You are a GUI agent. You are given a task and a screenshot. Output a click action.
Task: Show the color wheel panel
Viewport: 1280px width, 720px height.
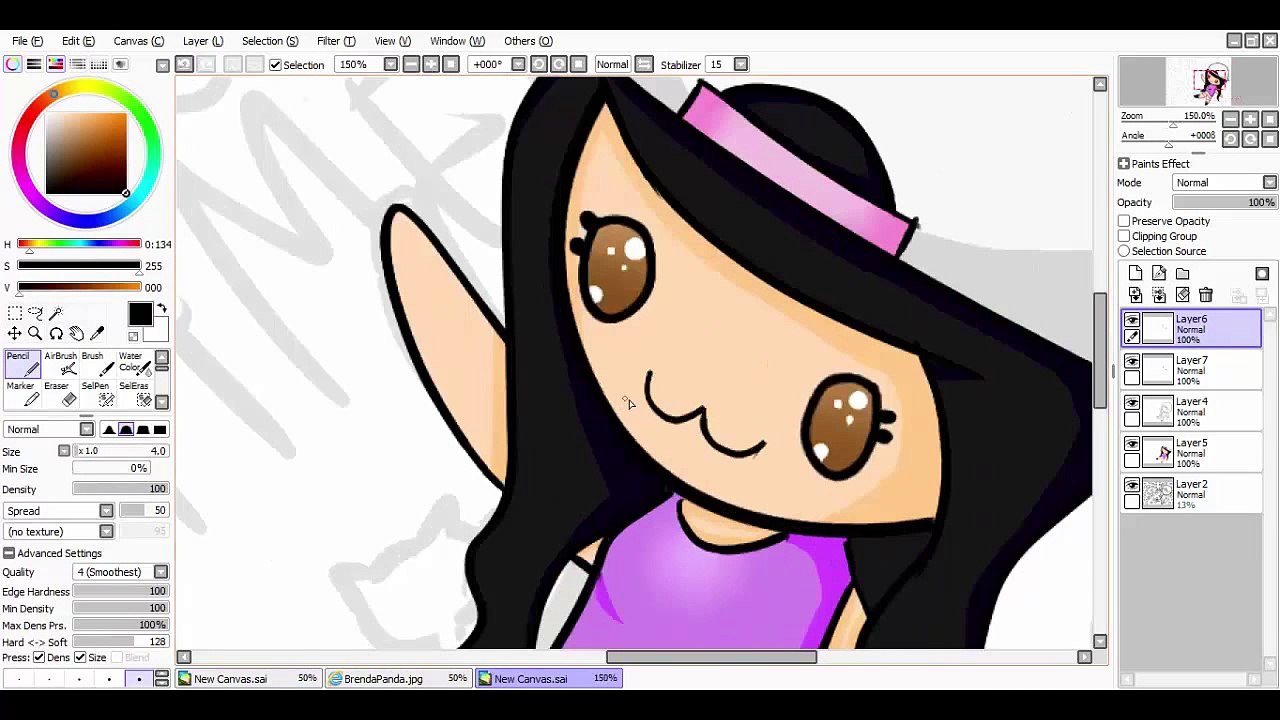point(12,64)
